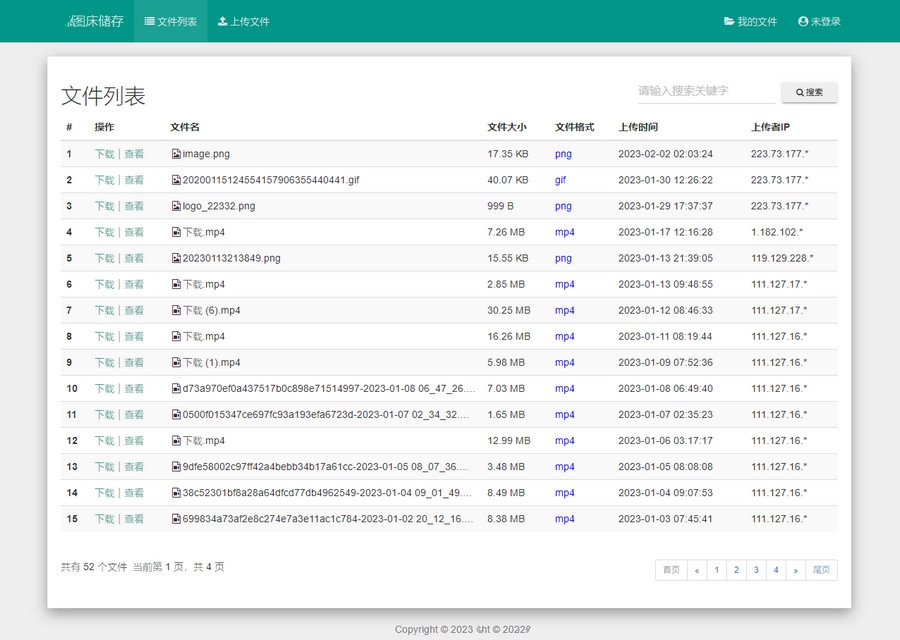The height and width of the screenshot is (640, 900).
Task: Click the file name image.png
Action: [x=206, y=154]
